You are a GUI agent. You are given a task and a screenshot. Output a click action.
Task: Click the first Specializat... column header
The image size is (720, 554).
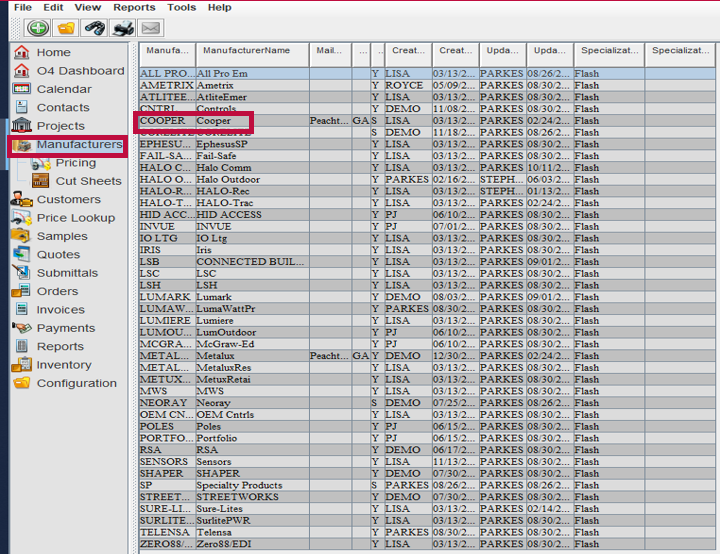(609, 55)
